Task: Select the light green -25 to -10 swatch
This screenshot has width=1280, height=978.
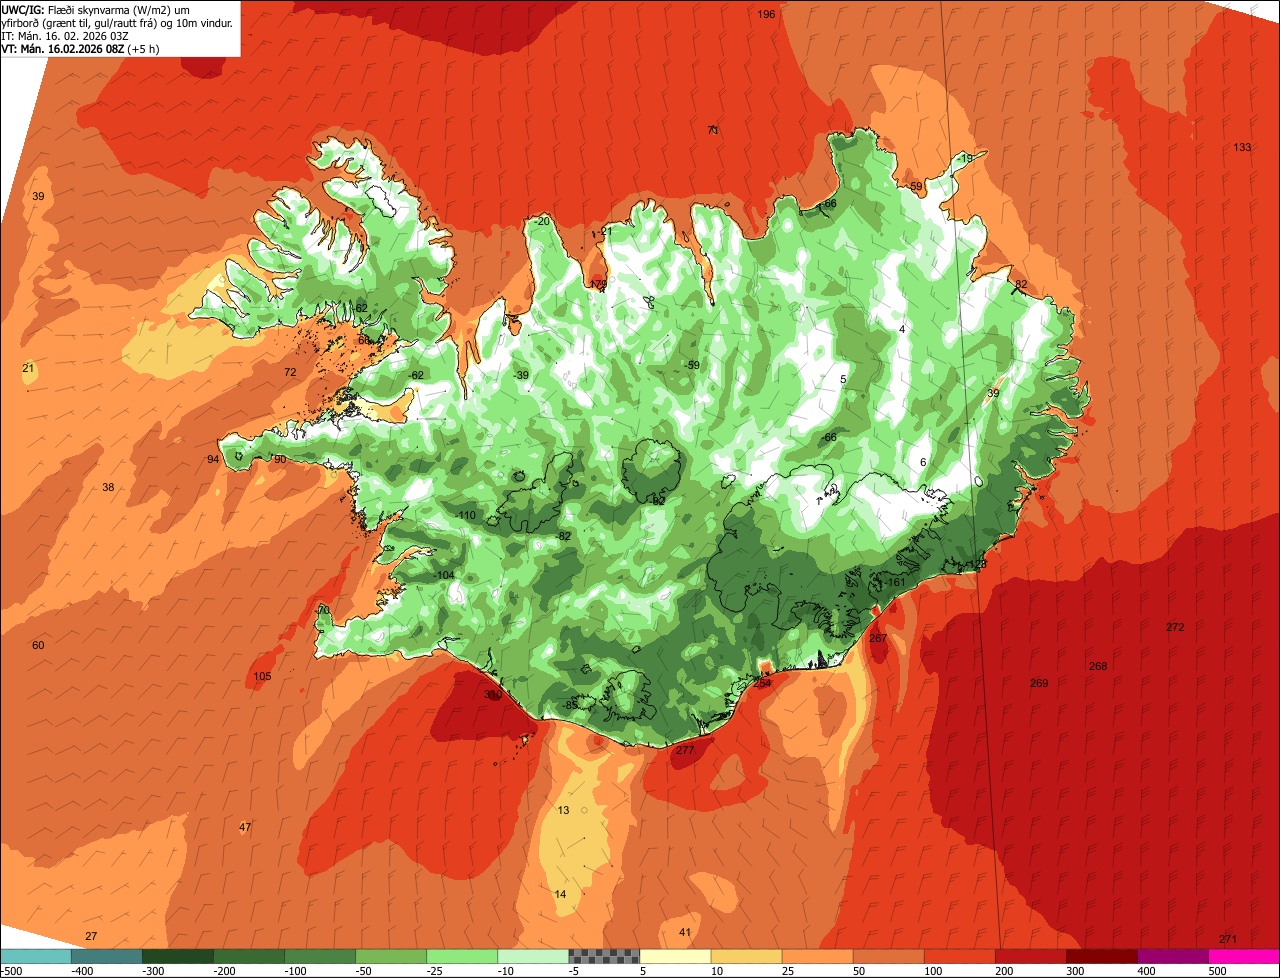Action: coord(461,956)
